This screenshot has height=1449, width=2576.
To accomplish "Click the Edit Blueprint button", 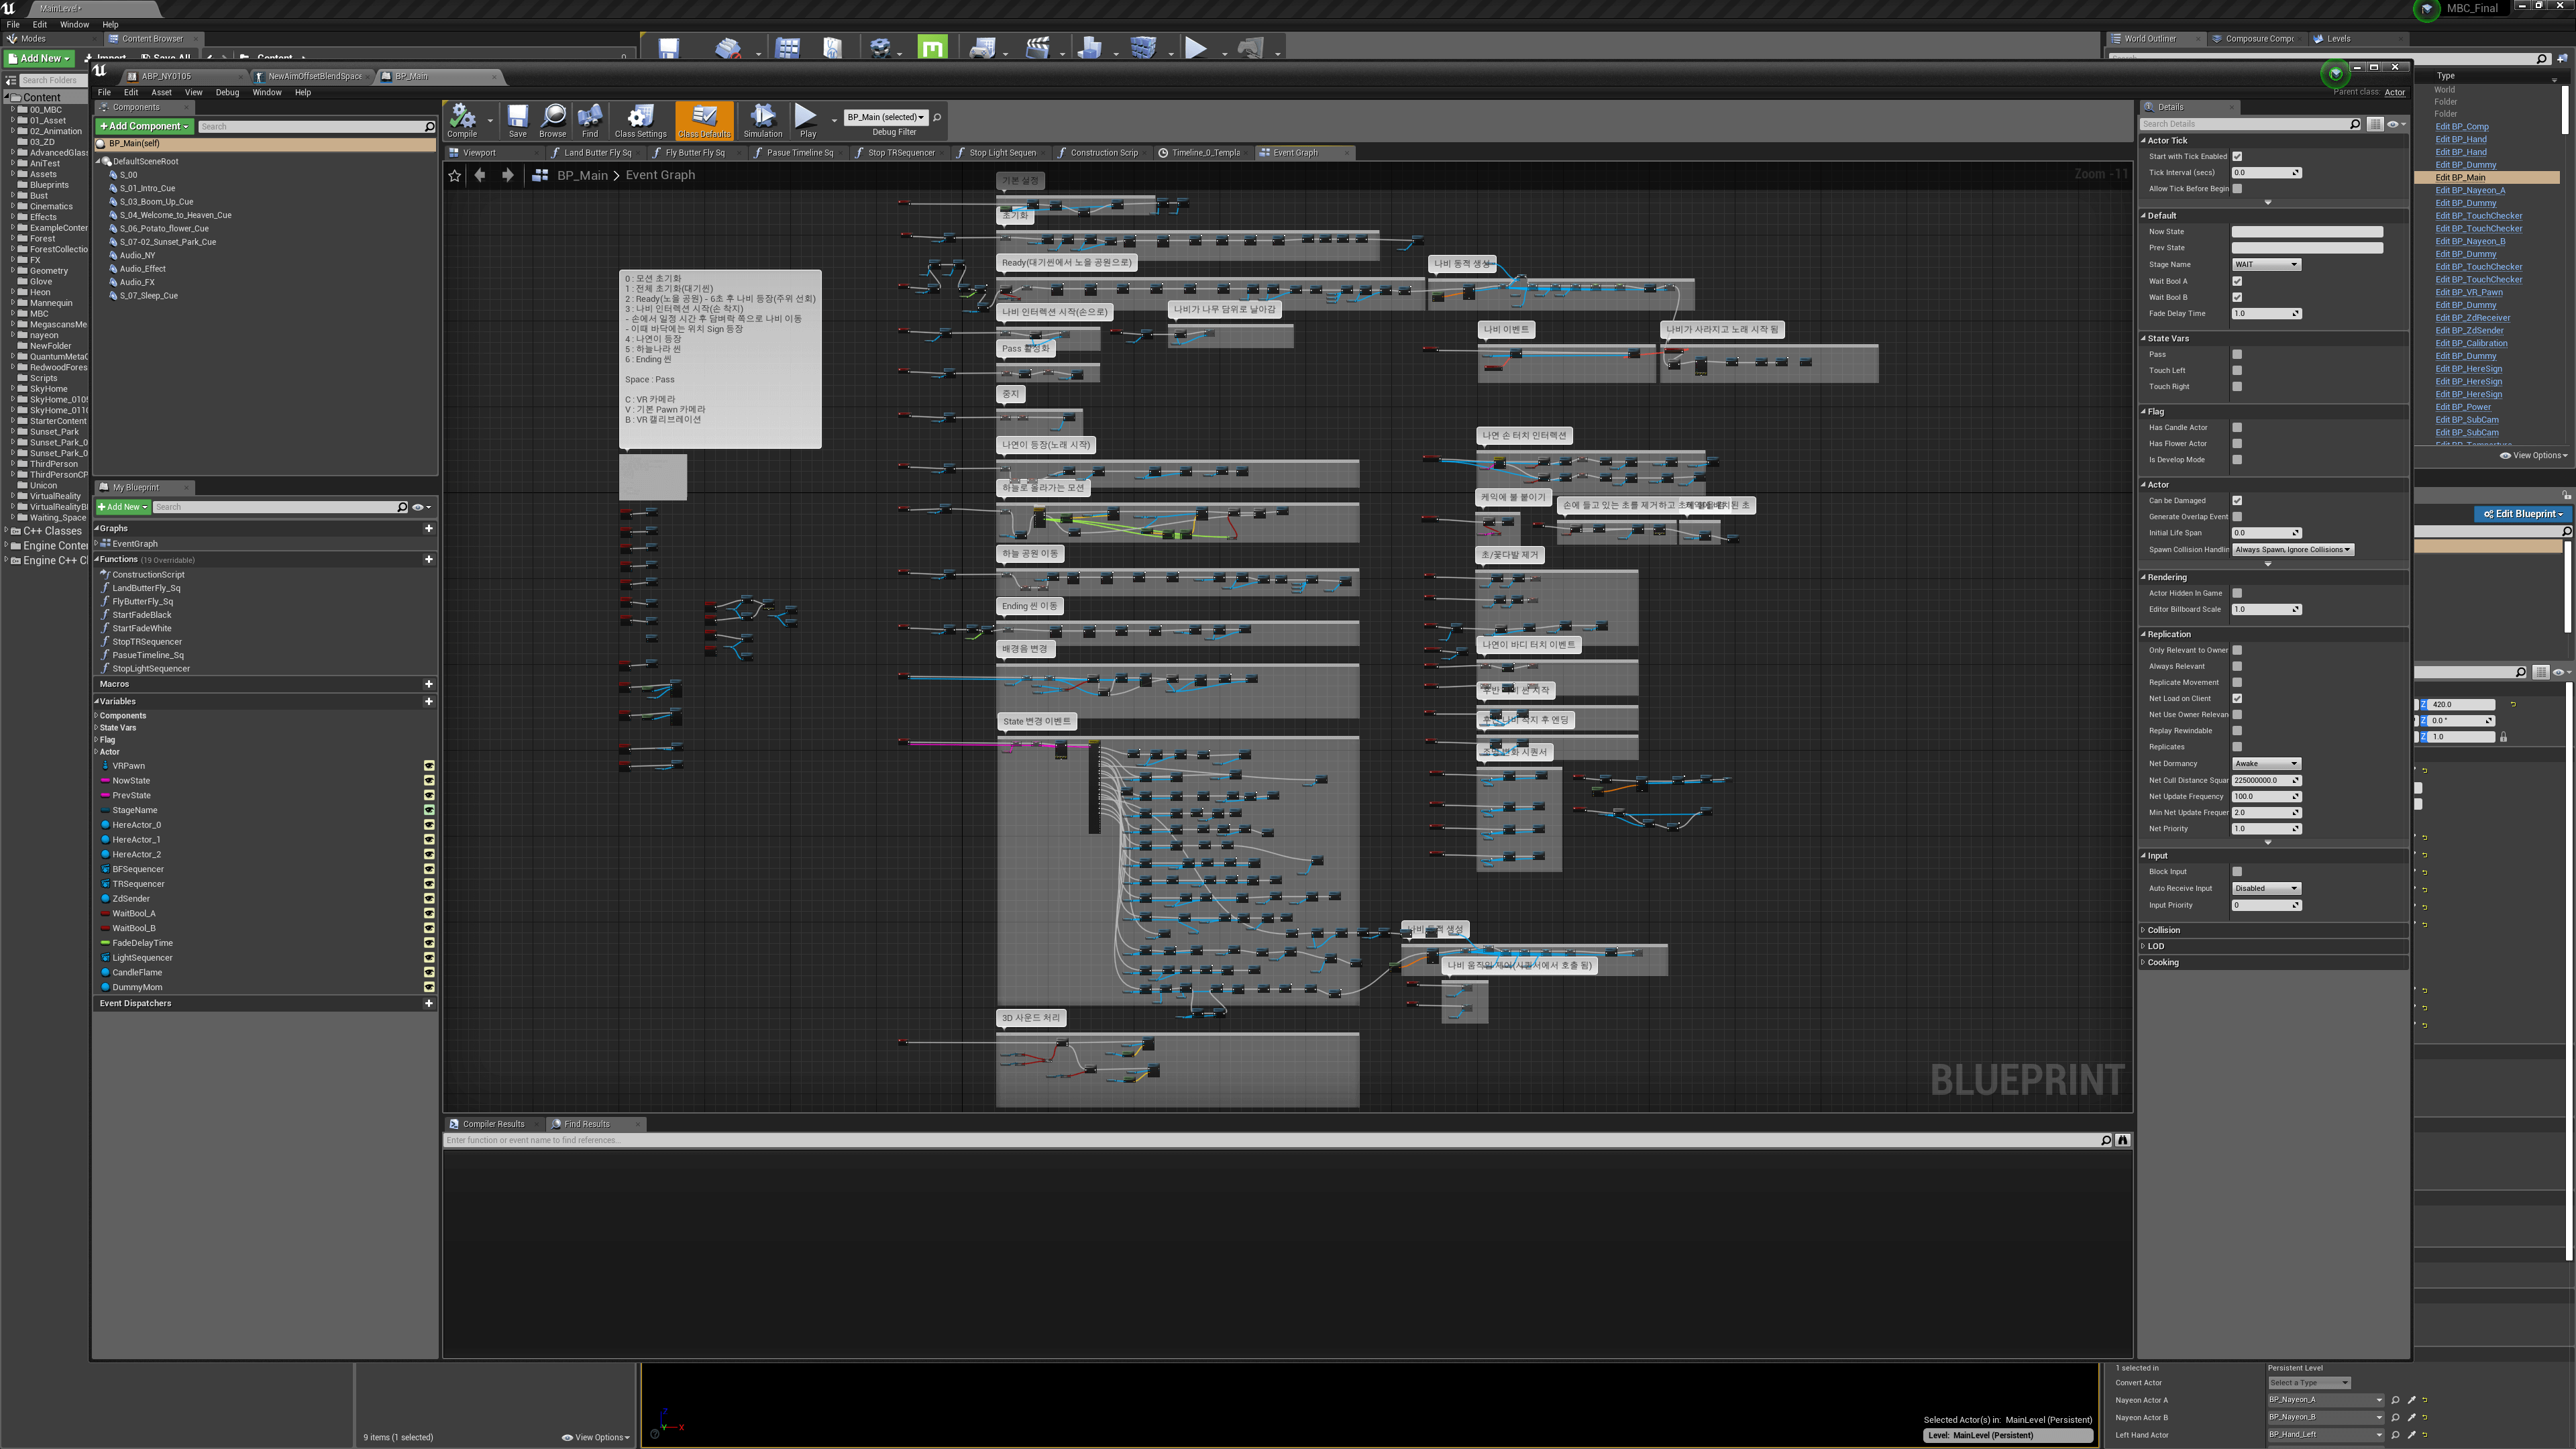I will point(2523,514).
